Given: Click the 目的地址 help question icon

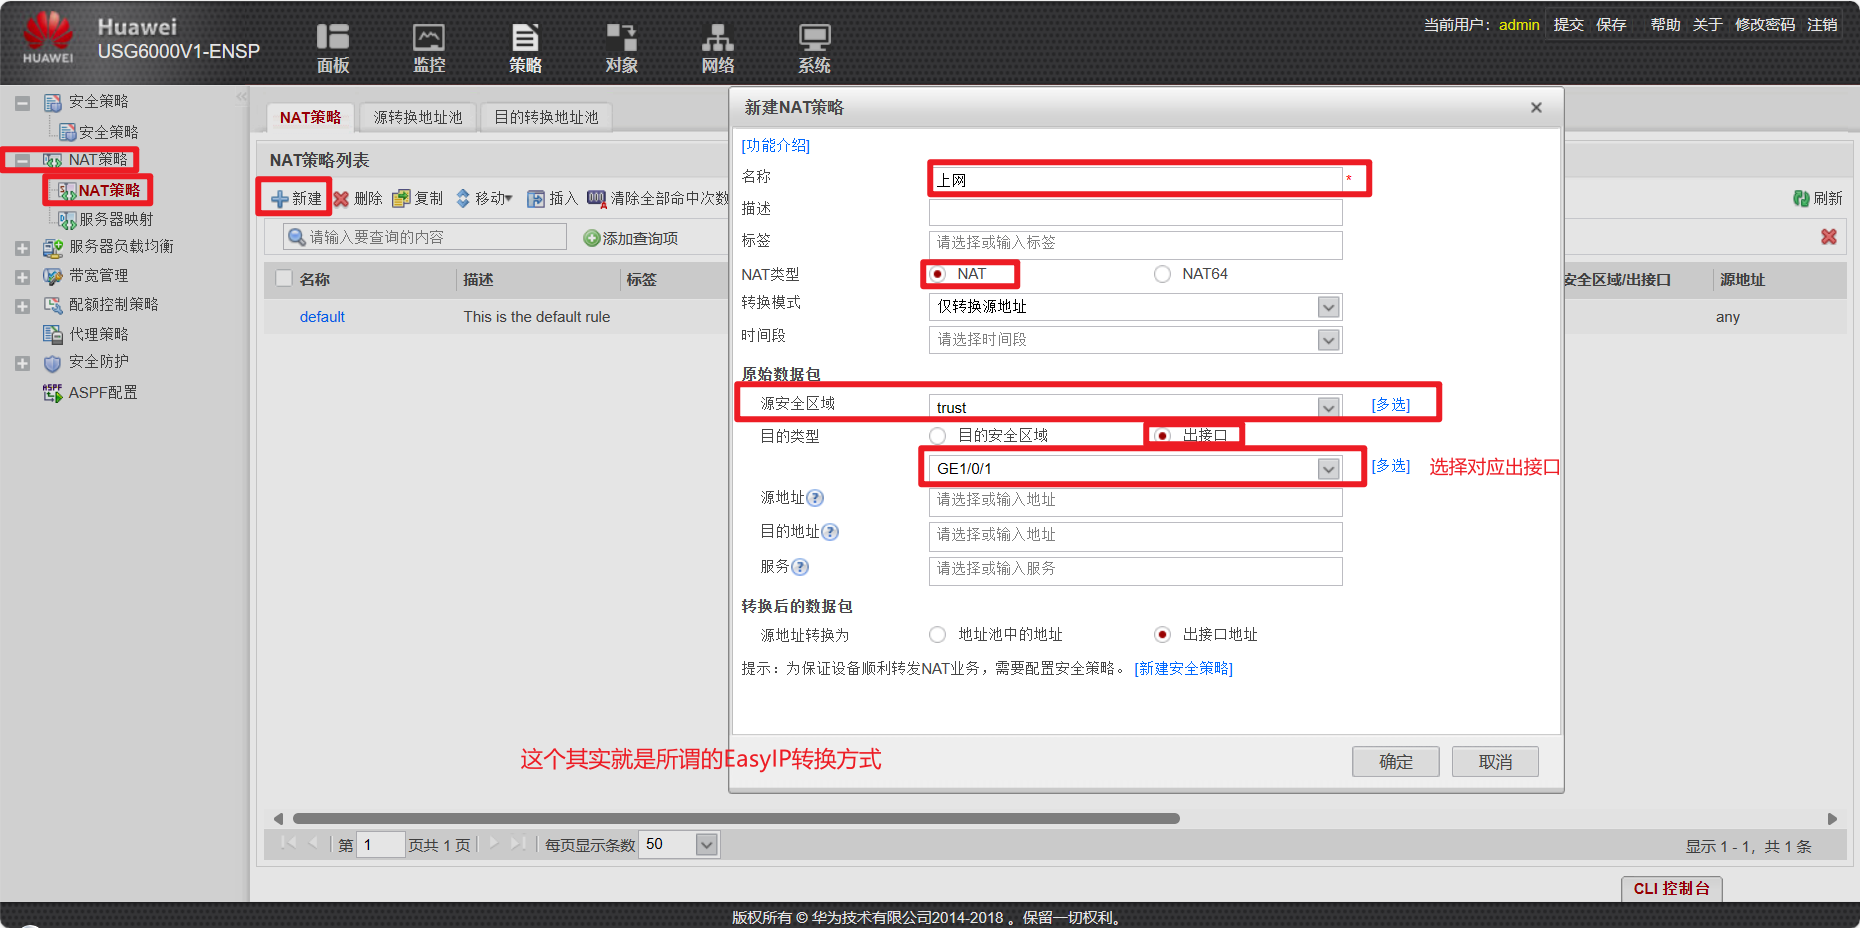Looking at the screenshot, I should (x=830, y=532).
